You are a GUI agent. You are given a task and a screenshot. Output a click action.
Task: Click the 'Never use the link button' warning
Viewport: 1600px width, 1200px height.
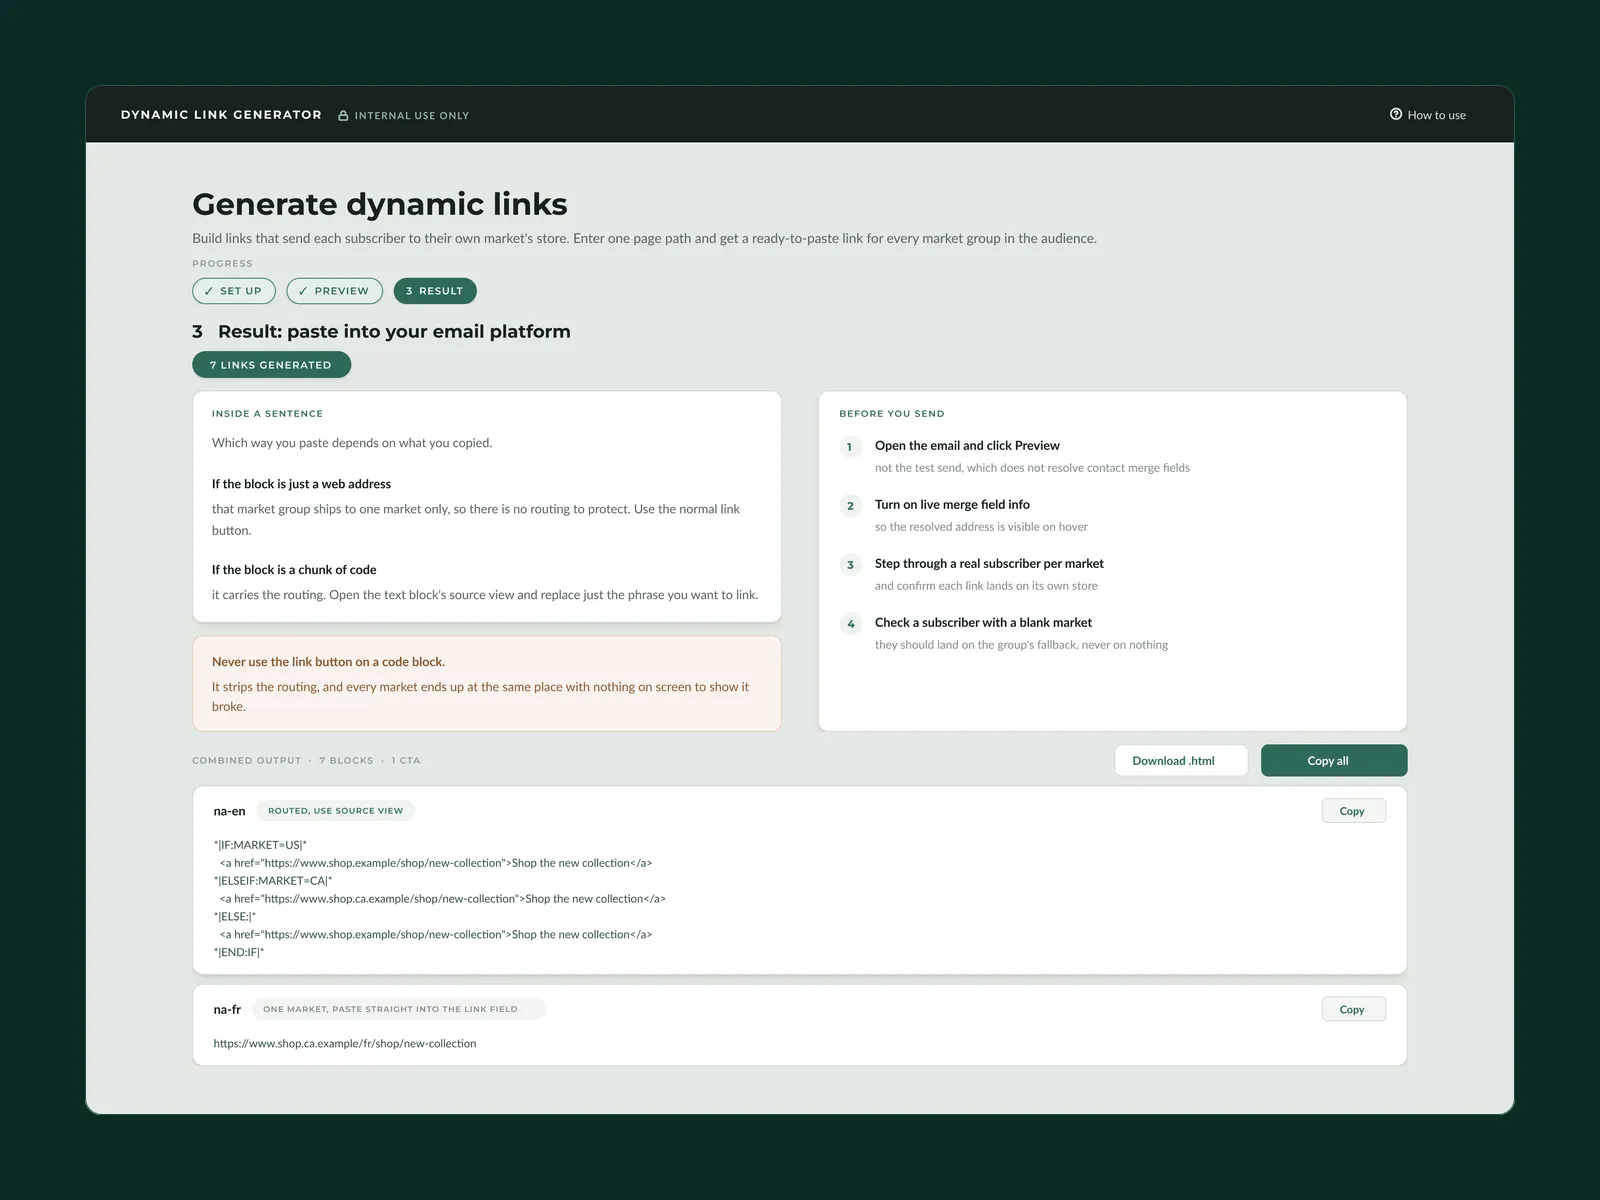pos(487,684)
